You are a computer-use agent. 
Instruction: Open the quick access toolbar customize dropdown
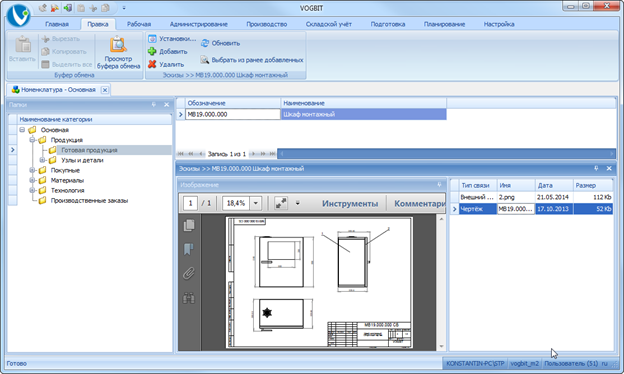click(124, 8)
